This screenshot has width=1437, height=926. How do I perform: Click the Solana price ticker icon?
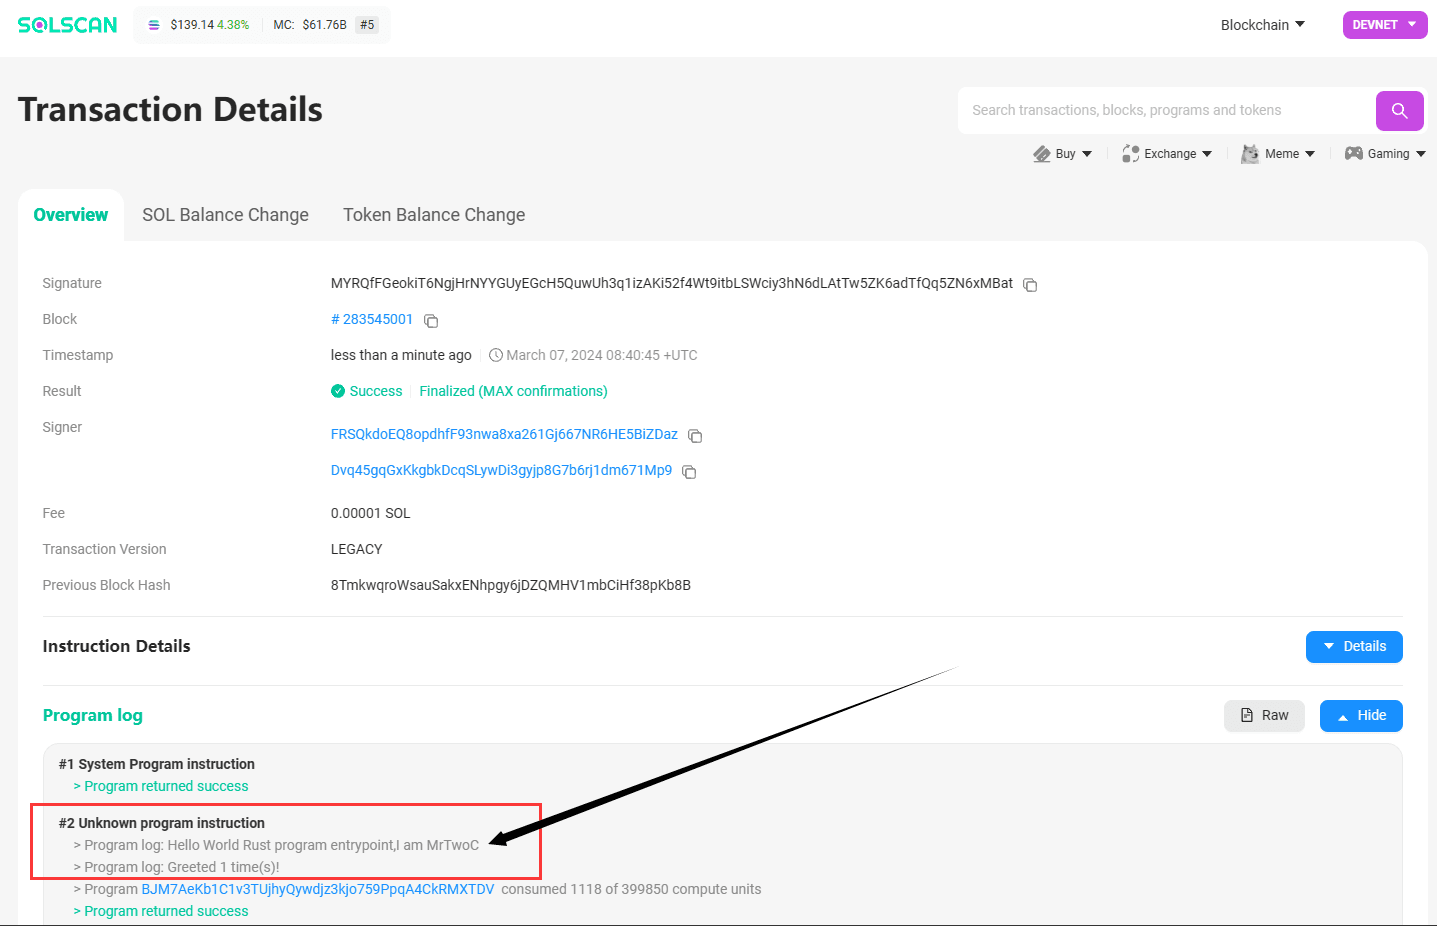click(x=154, y=25)
